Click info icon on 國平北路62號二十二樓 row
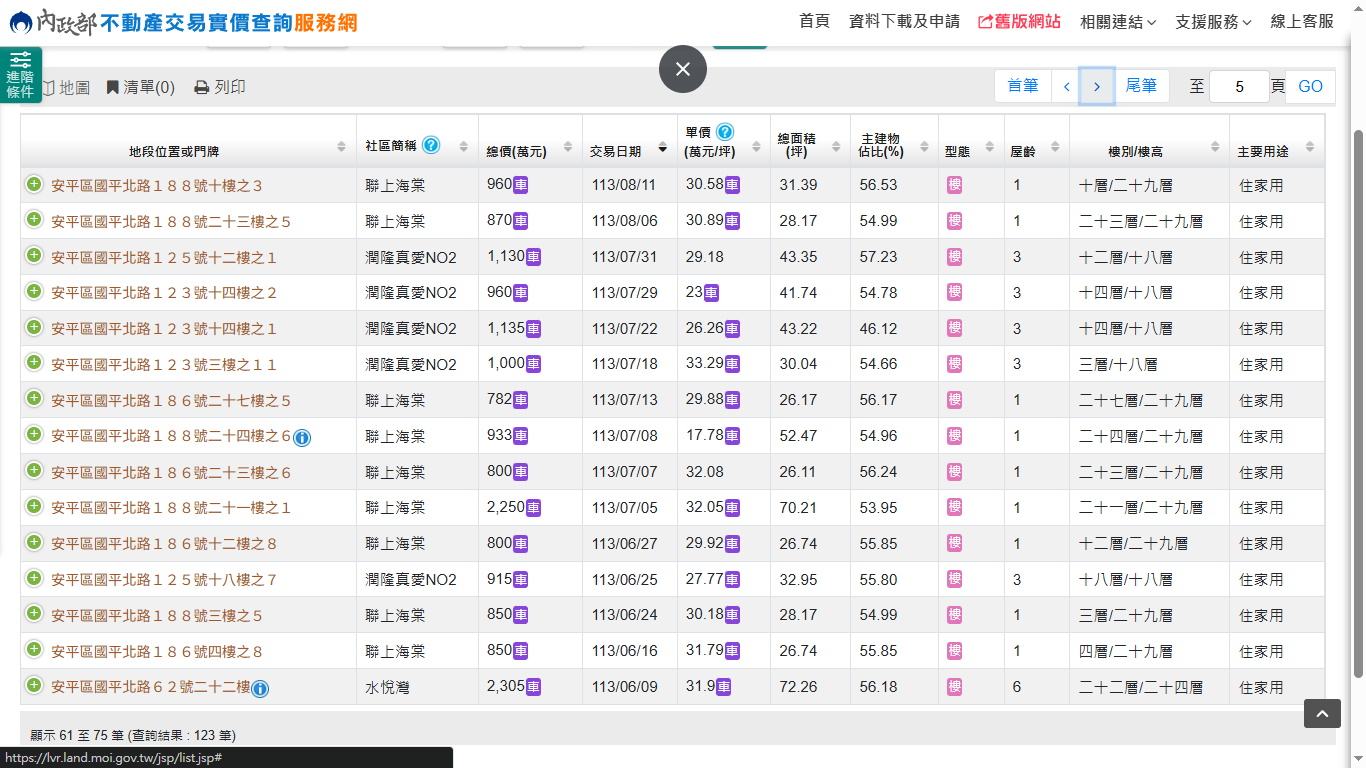The height and width of the screenshot is (768, 1366). (260, 688)
